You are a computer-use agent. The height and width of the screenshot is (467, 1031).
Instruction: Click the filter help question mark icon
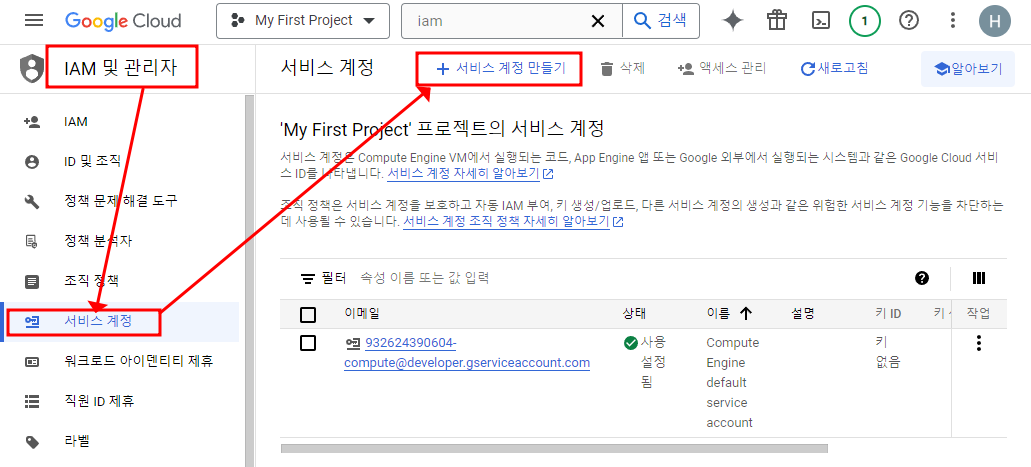coord(922,278)
